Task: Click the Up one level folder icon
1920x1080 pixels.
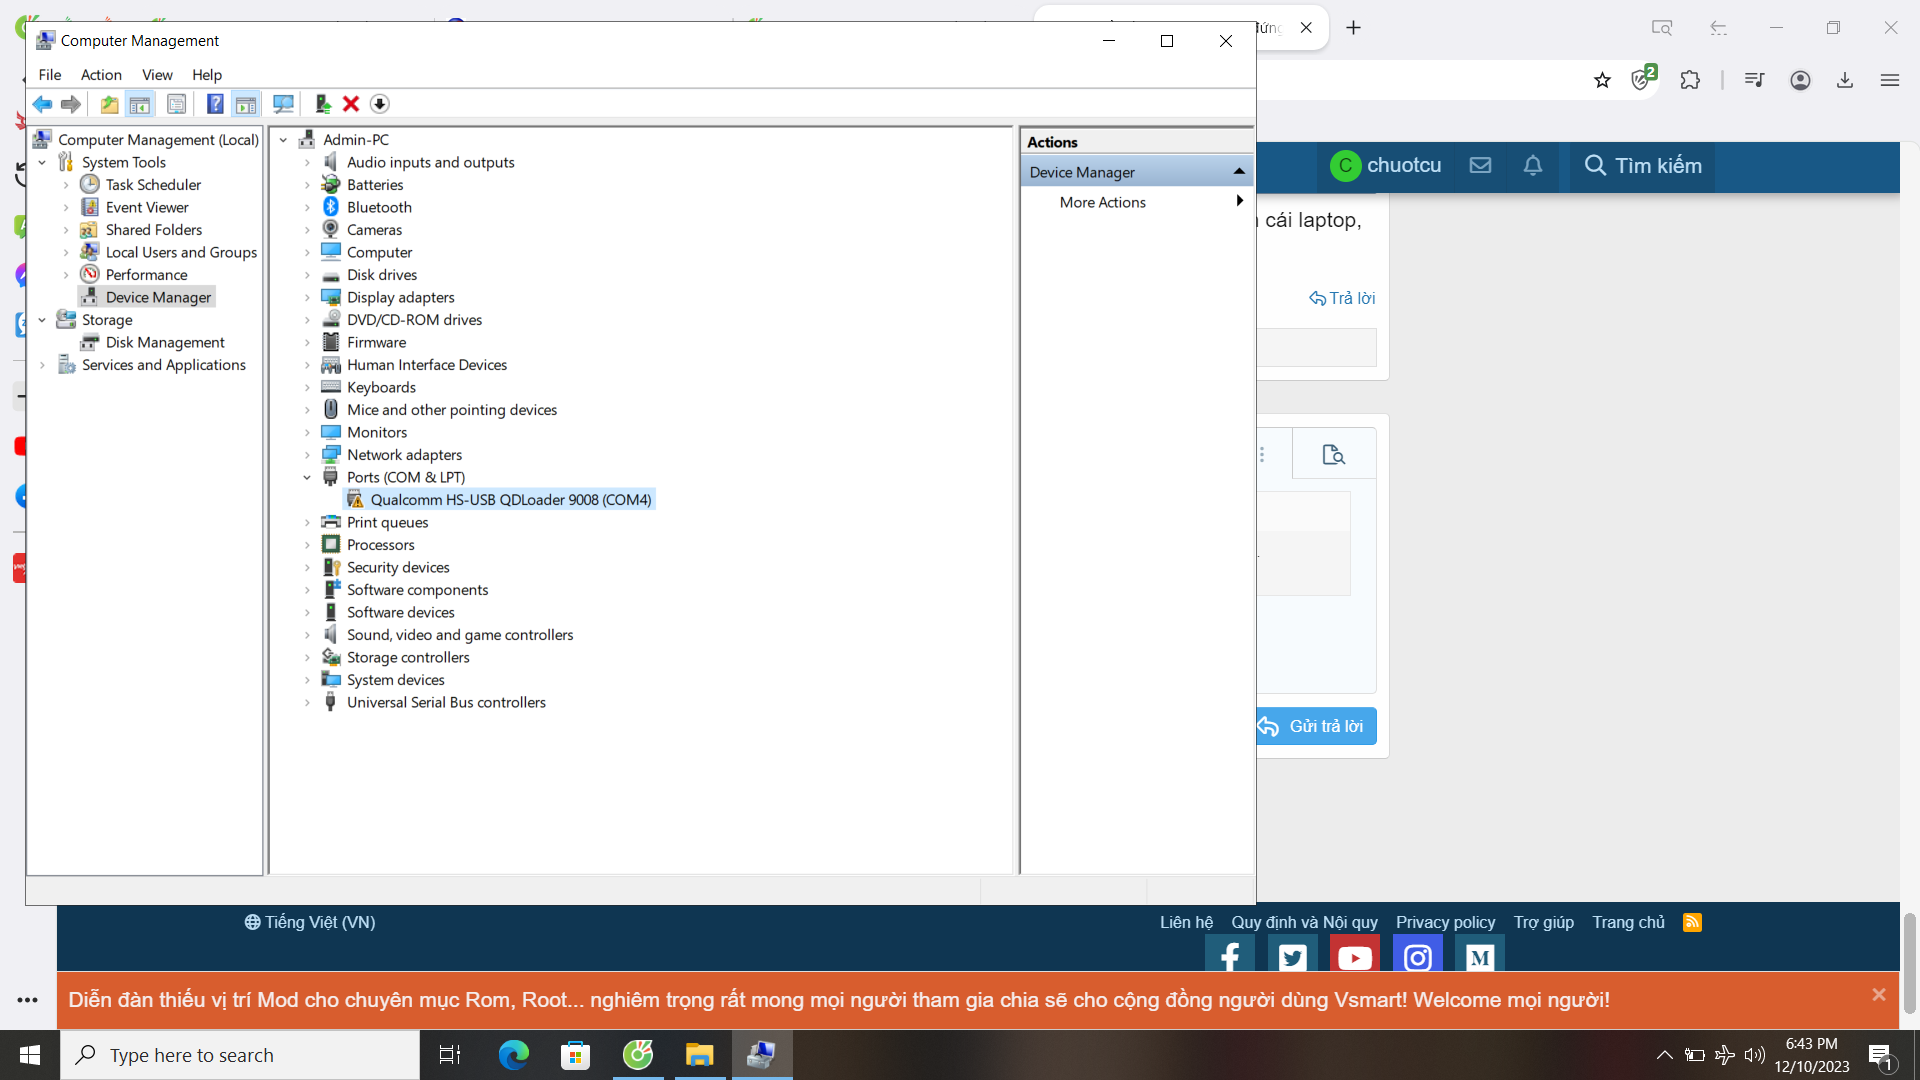Action: click(x=109, y=104)
